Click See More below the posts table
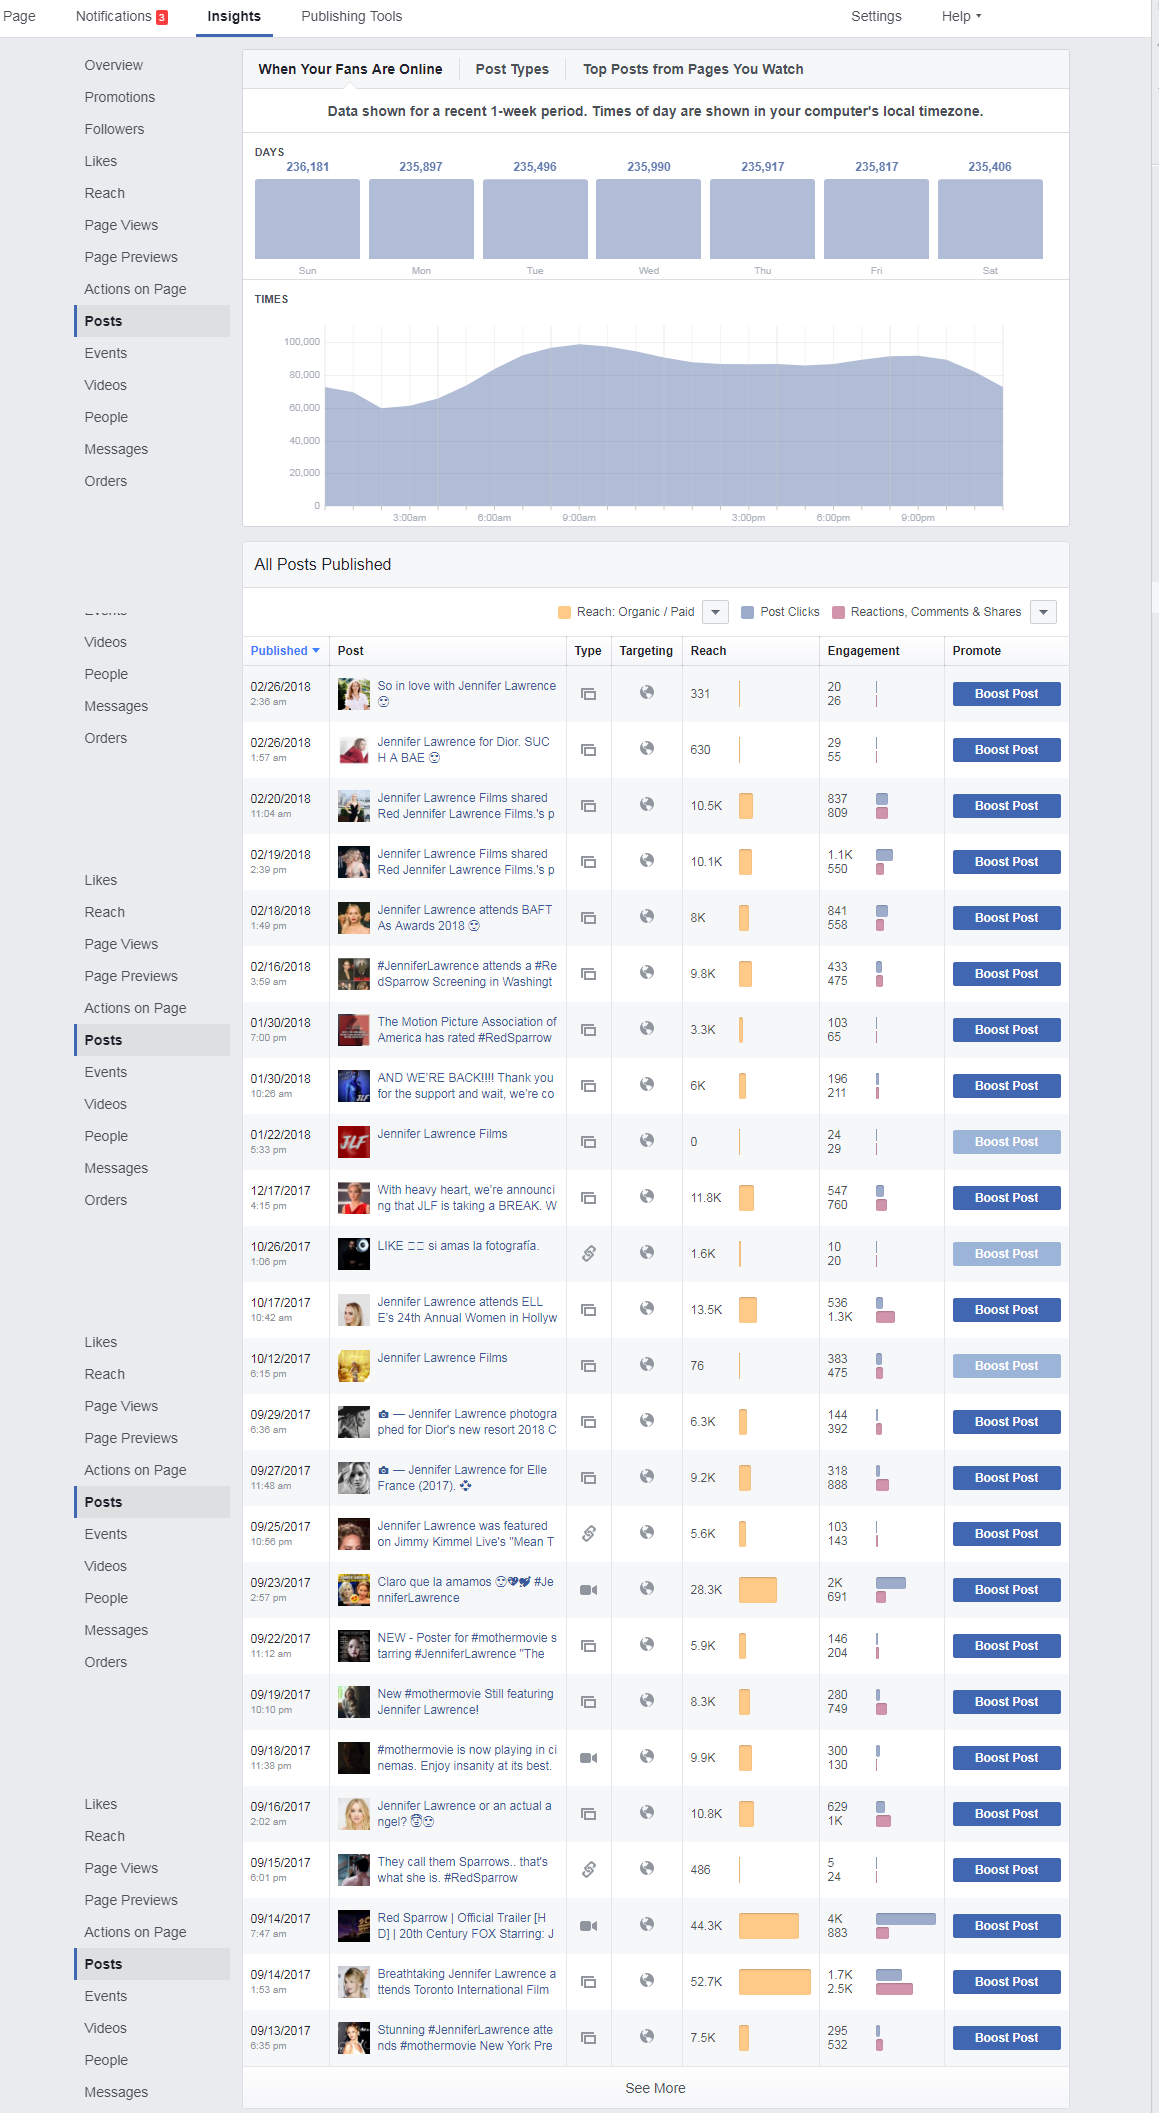1159x2113 pixels. [x=655, y=2088]
